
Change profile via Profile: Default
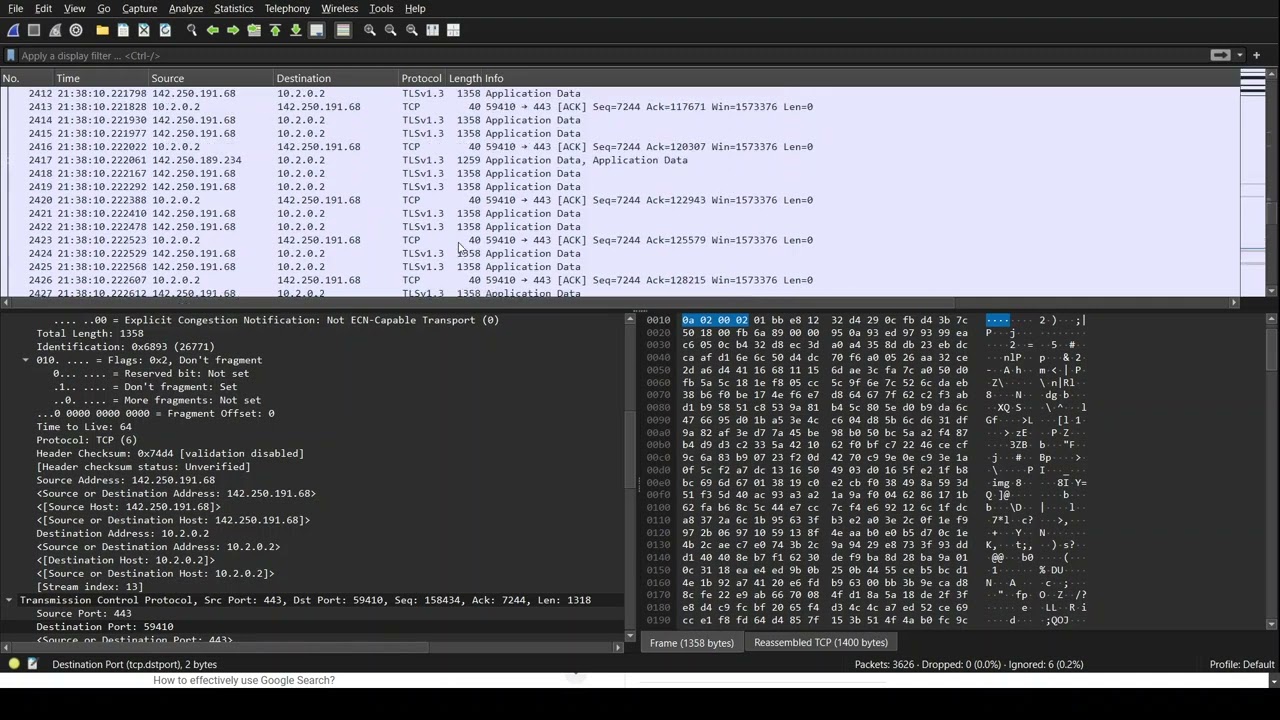click(1242, 664)
